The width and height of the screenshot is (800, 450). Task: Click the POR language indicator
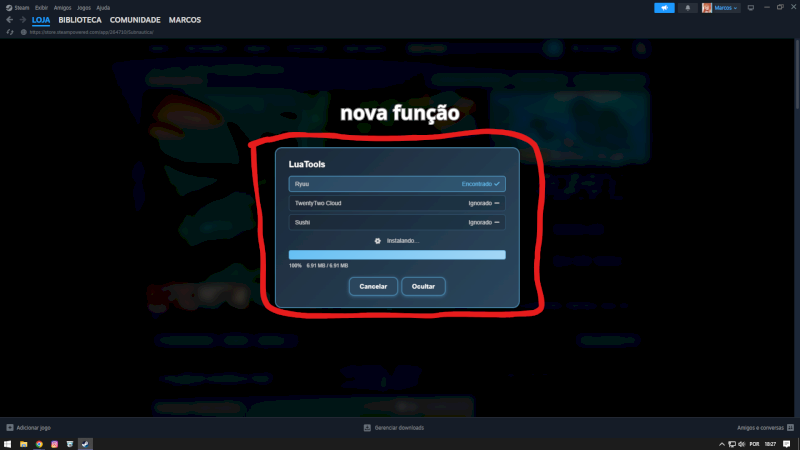point(754,444)
